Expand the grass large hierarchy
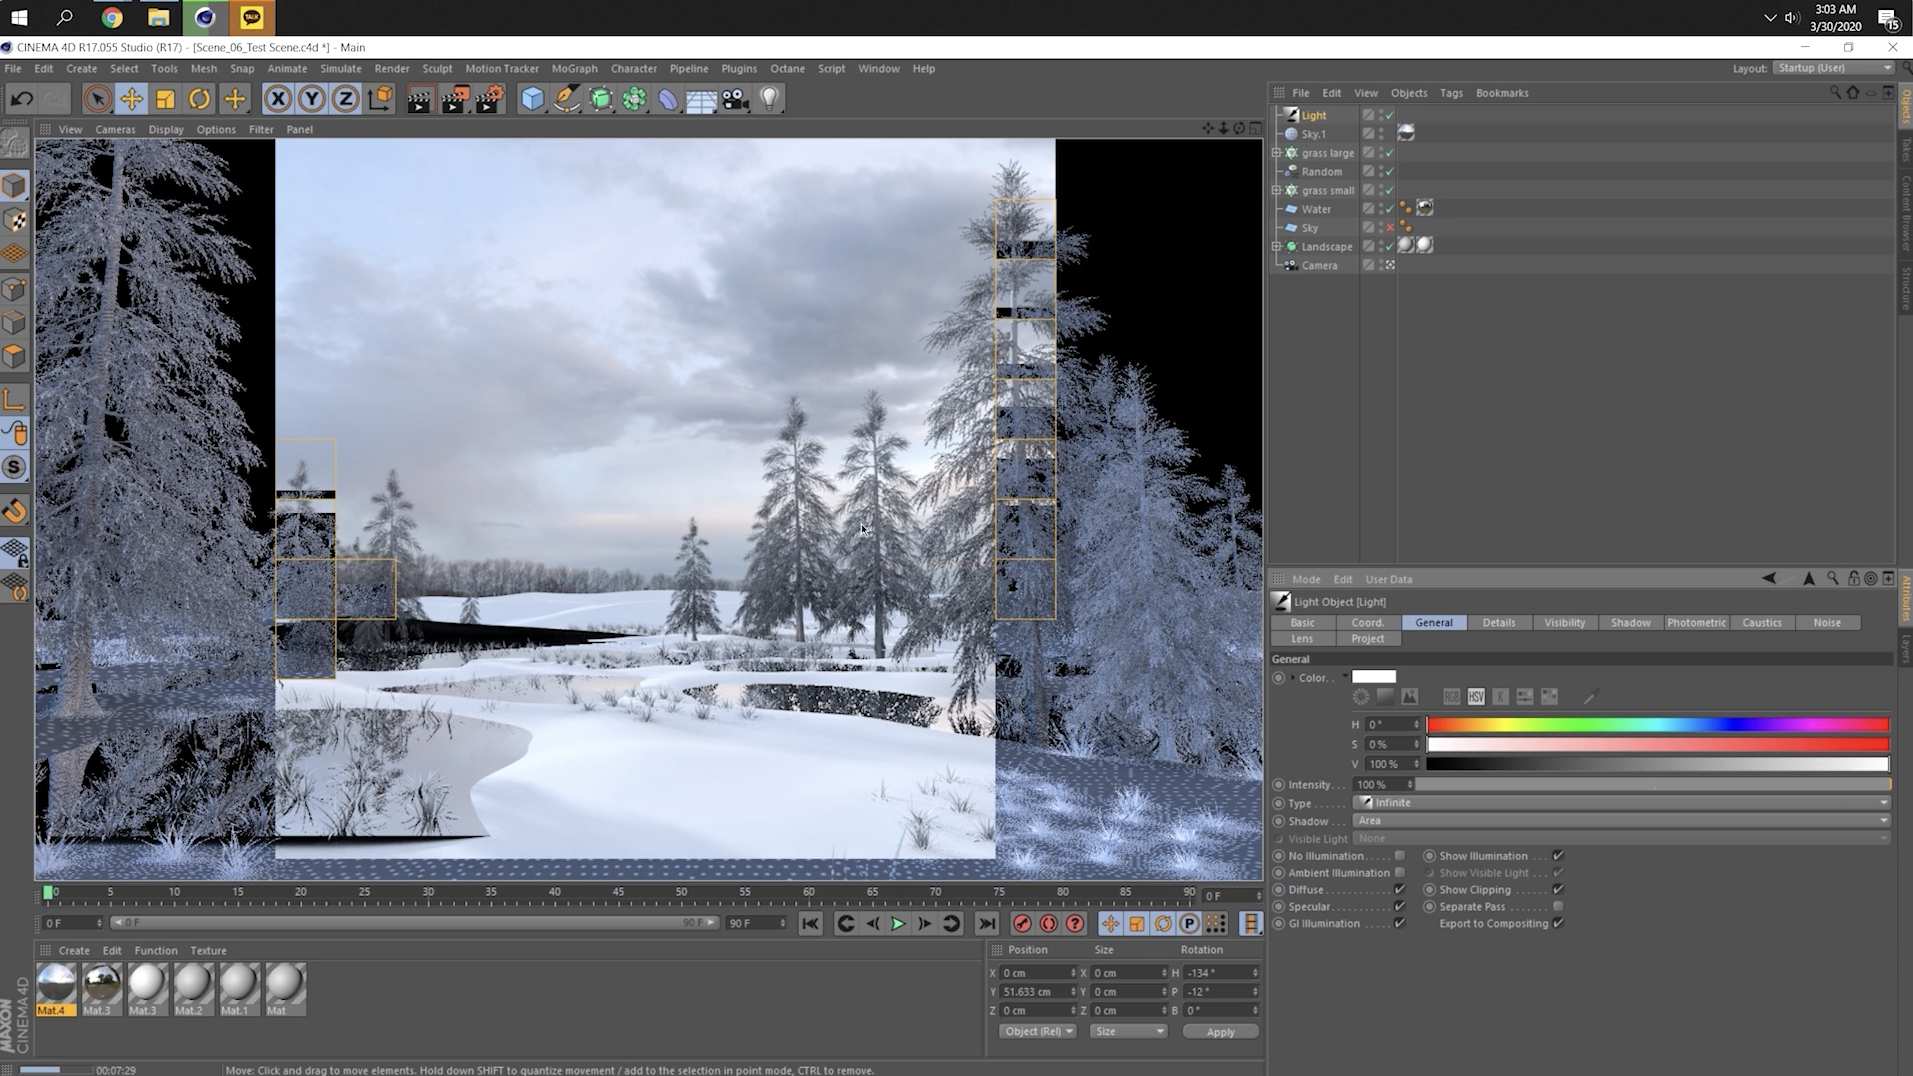The width and height of the screenshot is (1913, 1076). point(1277,152)
